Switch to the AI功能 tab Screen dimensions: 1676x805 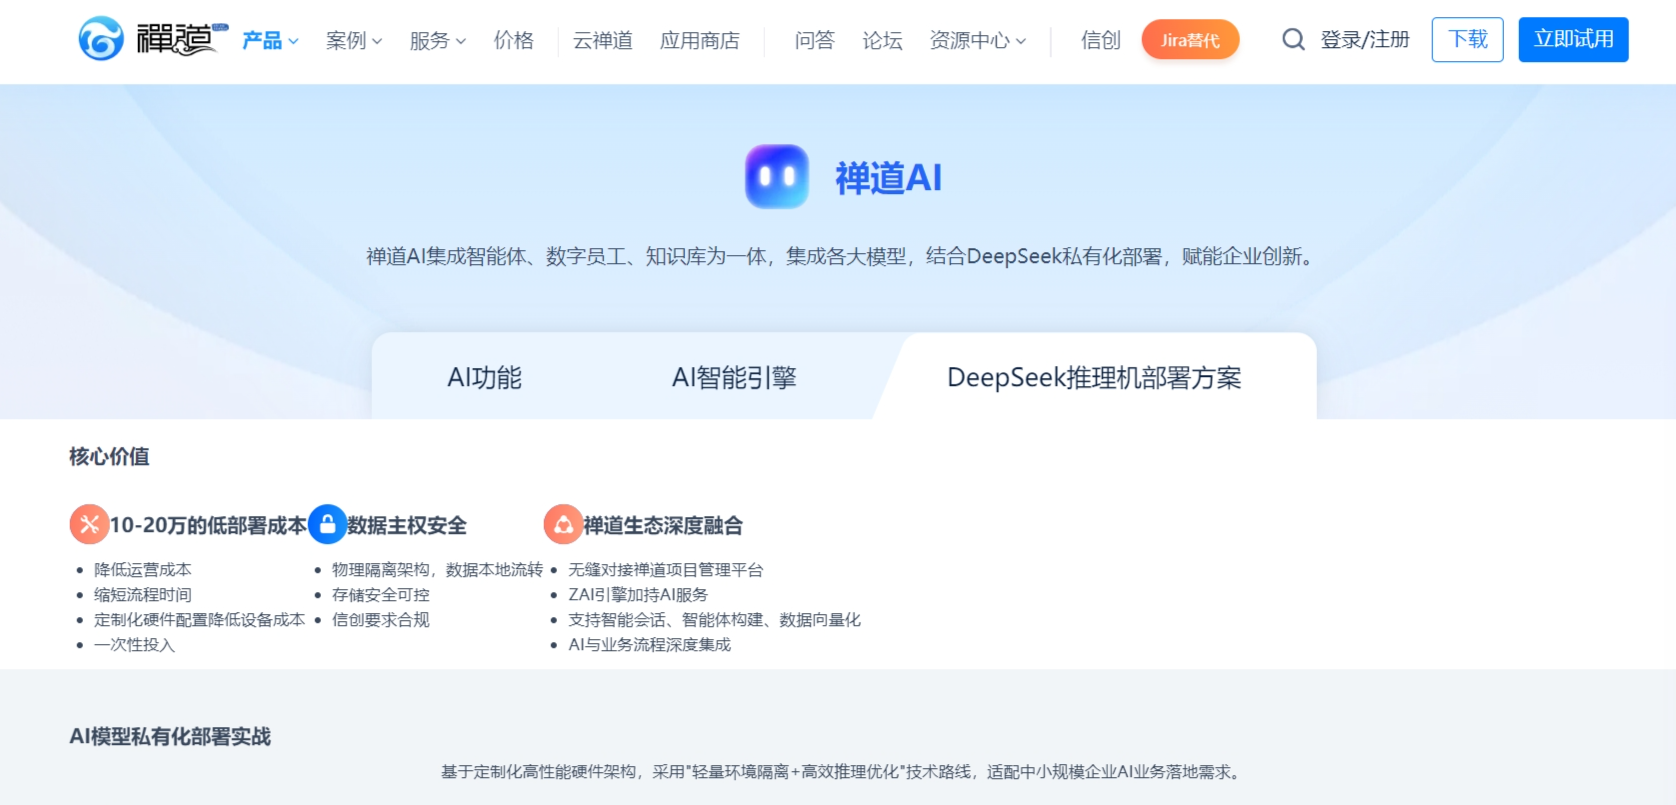[484, 378]
